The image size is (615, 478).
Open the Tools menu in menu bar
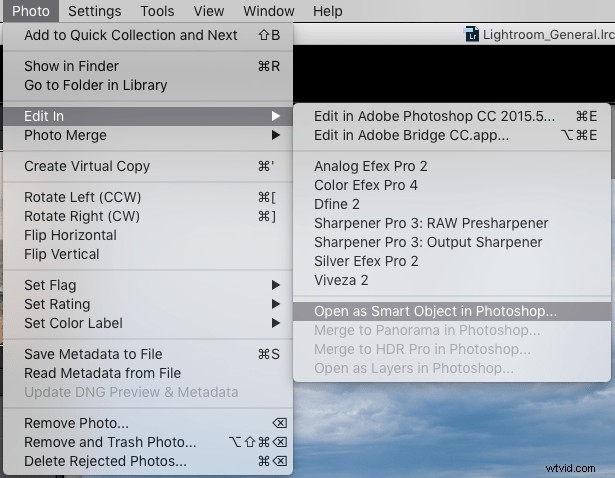pos(157,11)
